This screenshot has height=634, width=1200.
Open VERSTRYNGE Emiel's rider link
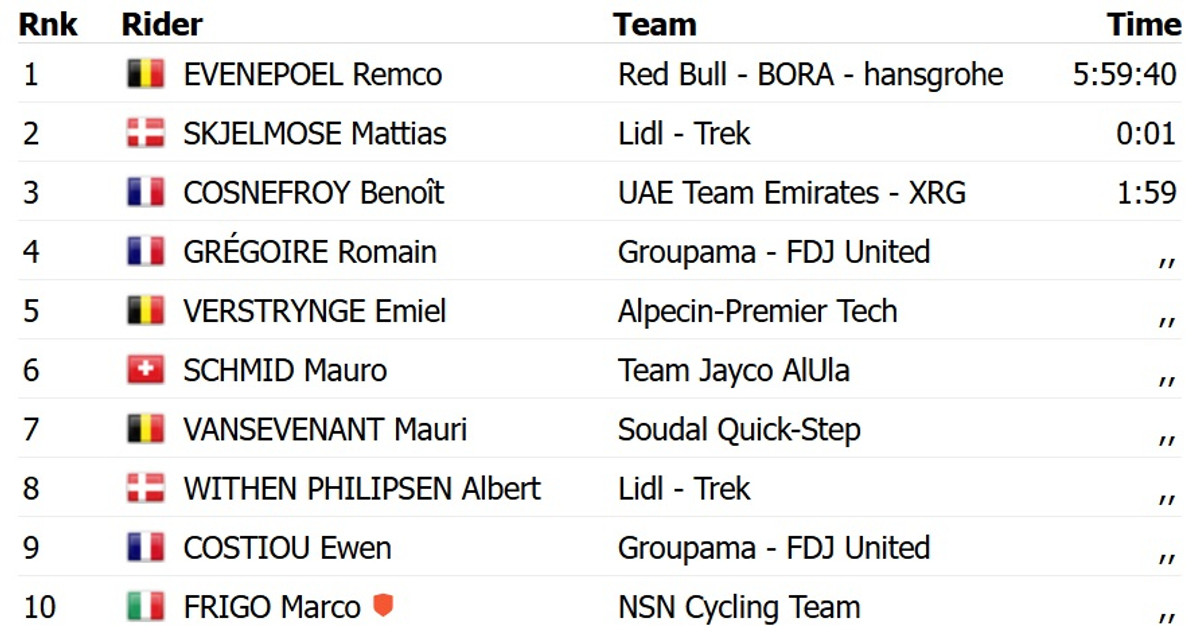click(x=314, y=311)
